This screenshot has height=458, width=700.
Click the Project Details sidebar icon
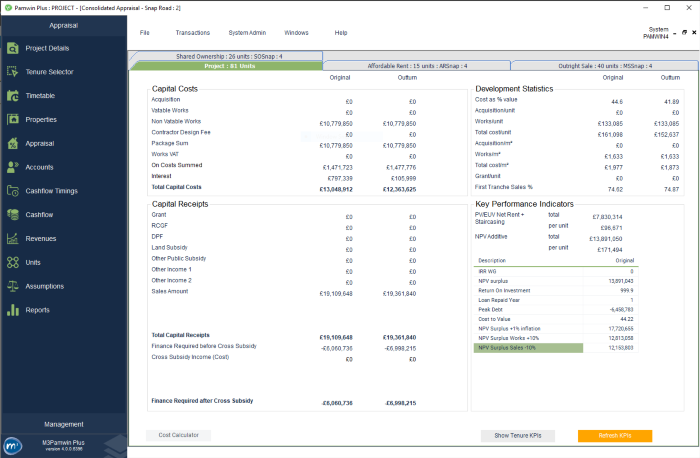pyautogui.click(x=13, y=48)
